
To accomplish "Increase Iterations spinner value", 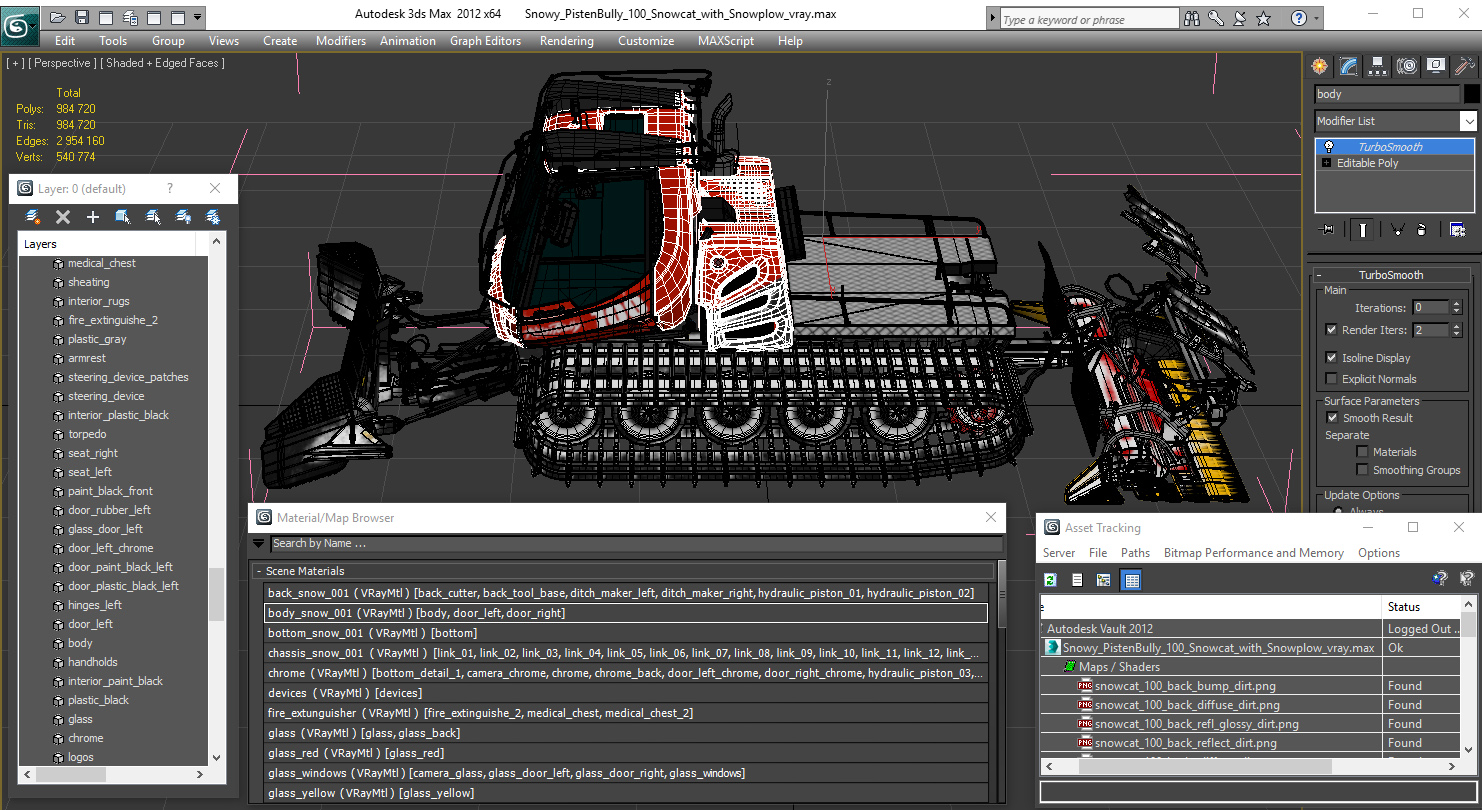I will (1456, 304).
